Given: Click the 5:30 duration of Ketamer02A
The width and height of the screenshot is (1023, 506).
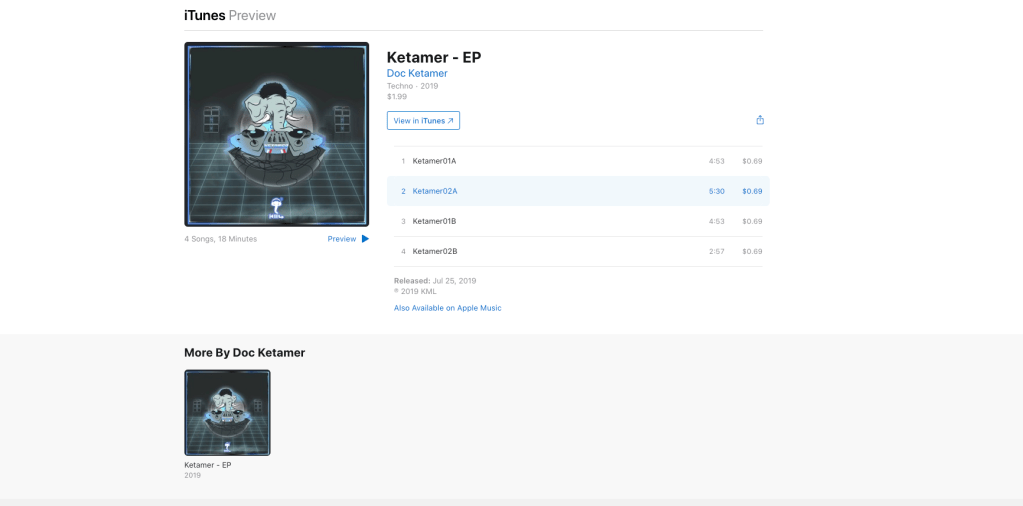Looking at the screenshot, I should coord(716,191).
